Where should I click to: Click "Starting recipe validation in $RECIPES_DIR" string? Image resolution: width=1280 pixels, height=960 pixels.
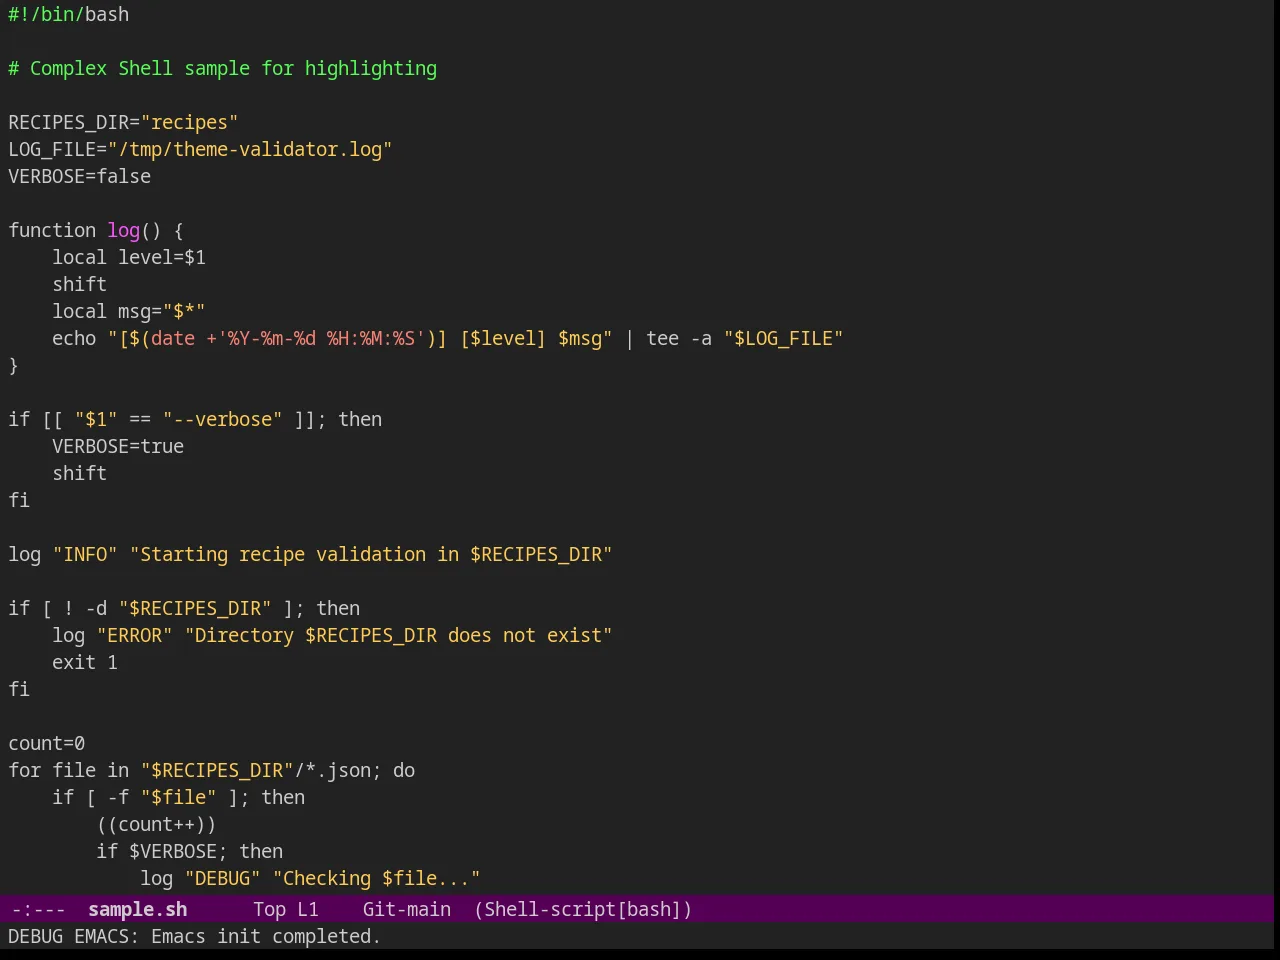tap(371, 554)
